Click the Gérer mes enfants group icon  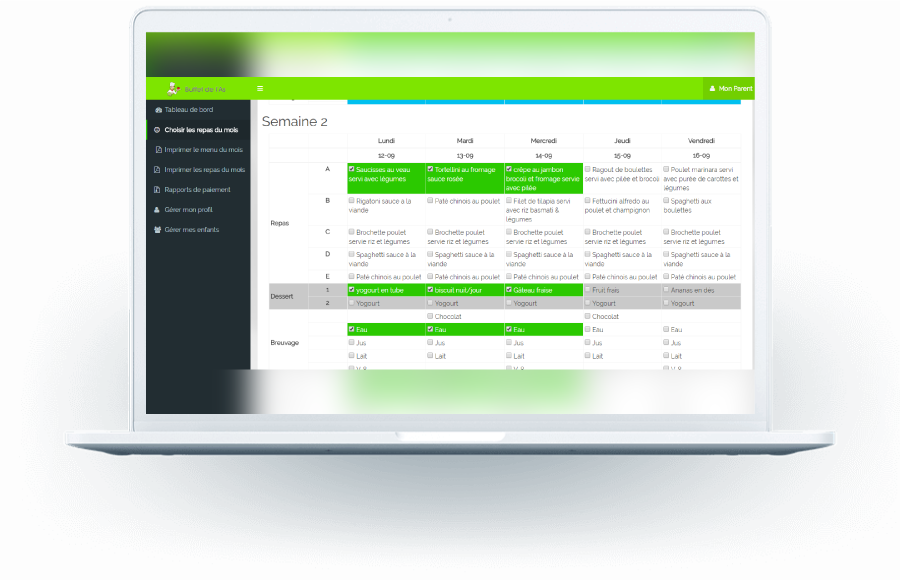click(x=157, y=230)
